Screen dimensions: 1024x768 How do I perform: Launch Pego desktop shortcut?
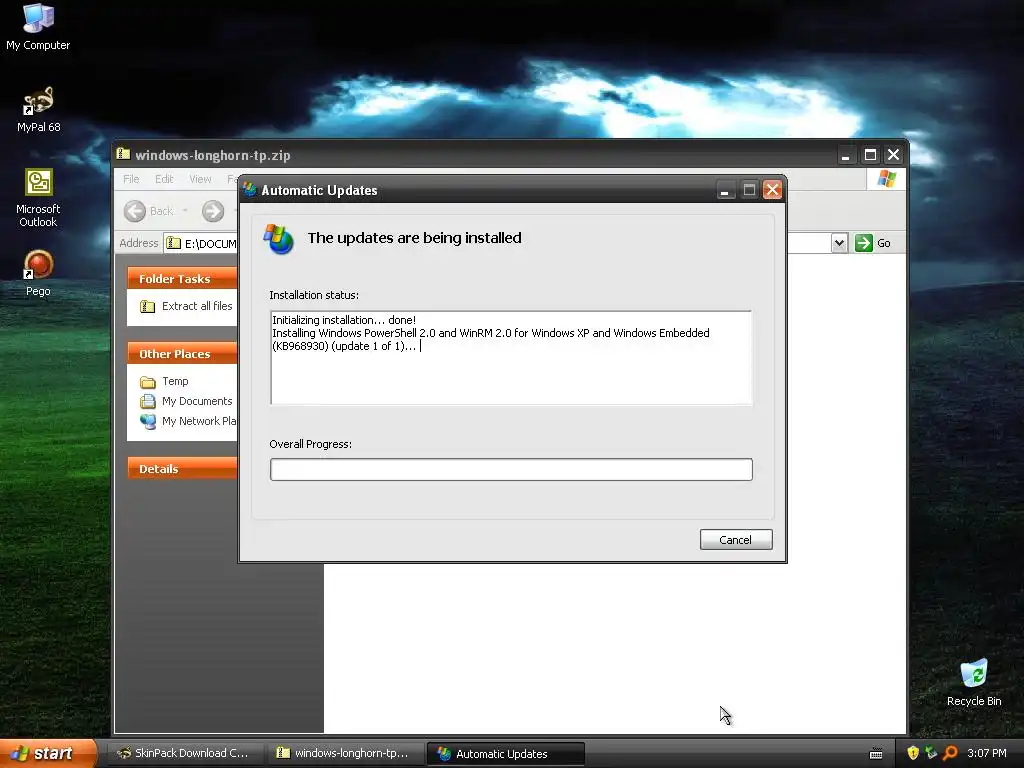38,273
